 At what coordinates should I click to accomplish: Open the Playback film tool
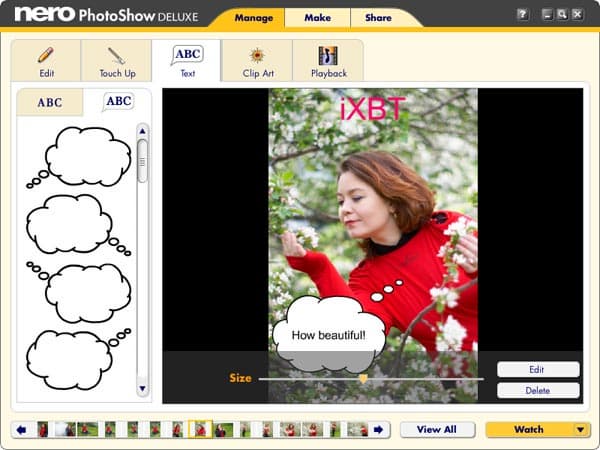point(328,61)
